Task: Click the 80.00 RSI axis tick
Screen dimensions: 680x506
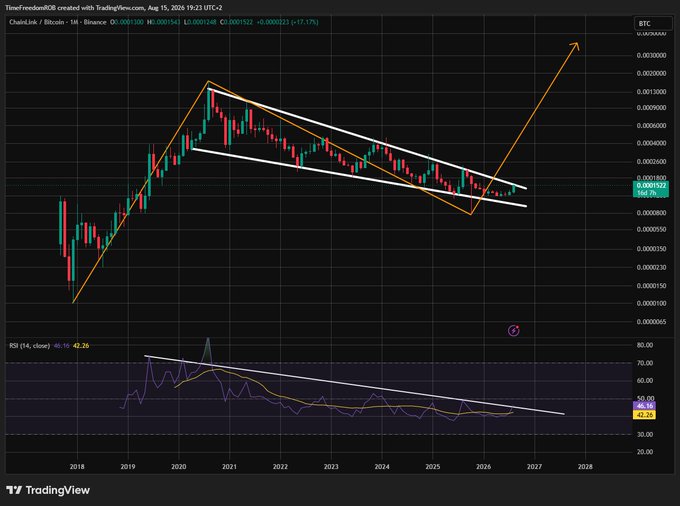Action: (645, 345)
